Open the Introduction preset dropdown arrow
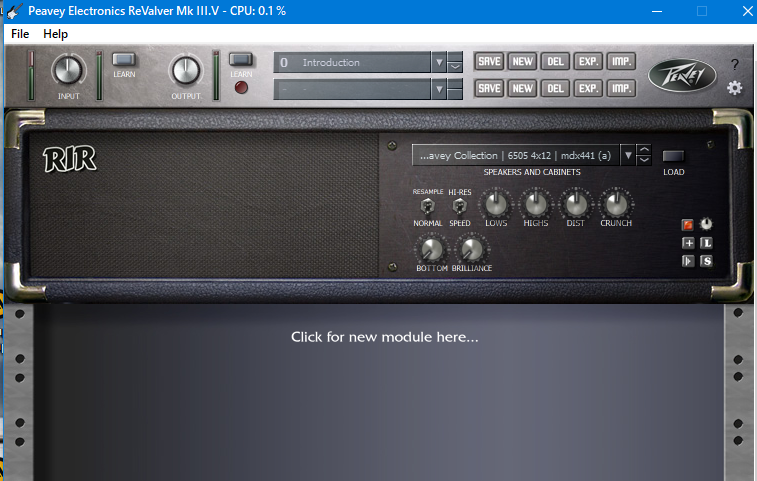Image resolution: width=757 pixels, height=481 pixels. pyautogui.click(x=439, y=62)
